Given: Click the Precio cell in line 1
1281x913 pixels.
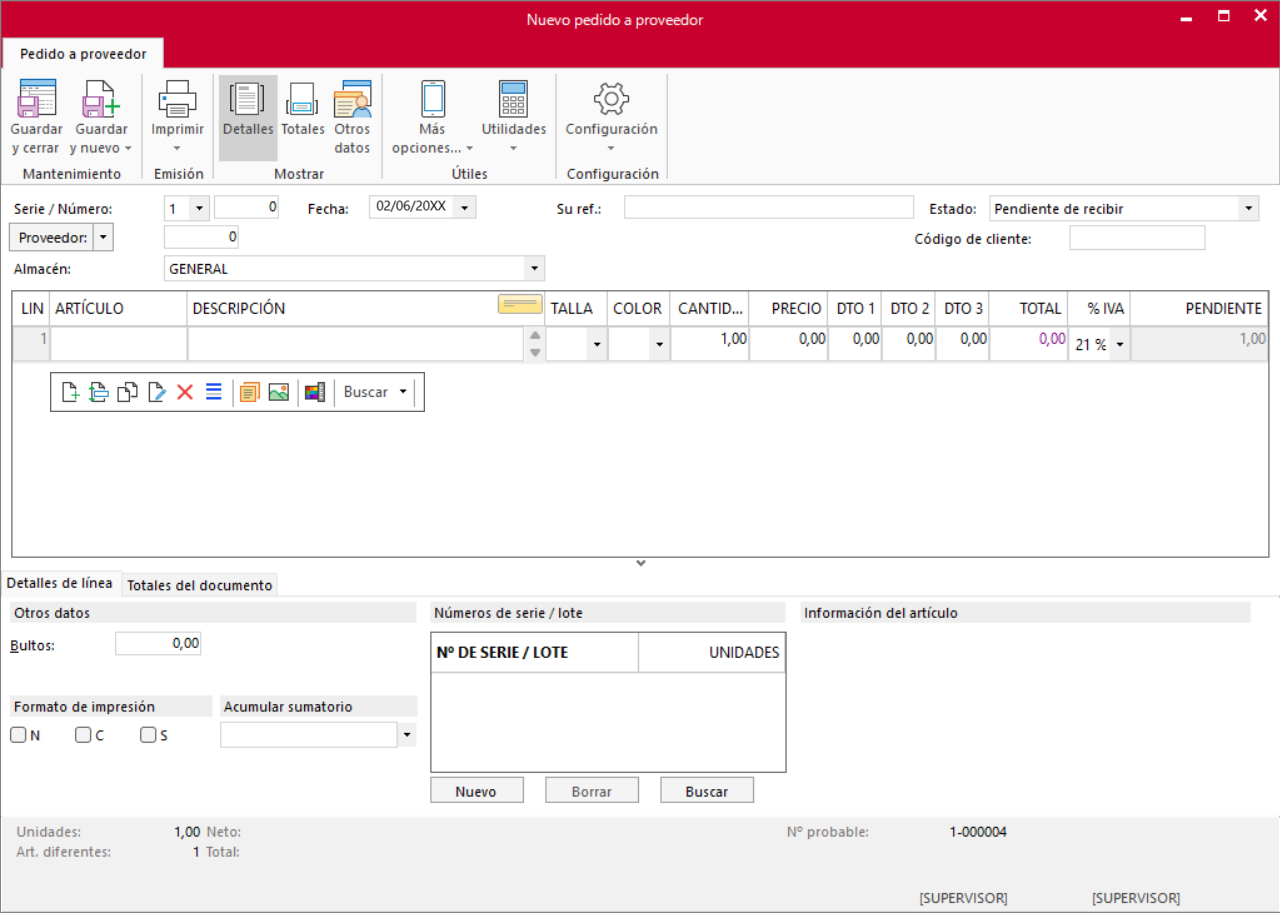Looking at the screenshot, I should click(789, 344).
